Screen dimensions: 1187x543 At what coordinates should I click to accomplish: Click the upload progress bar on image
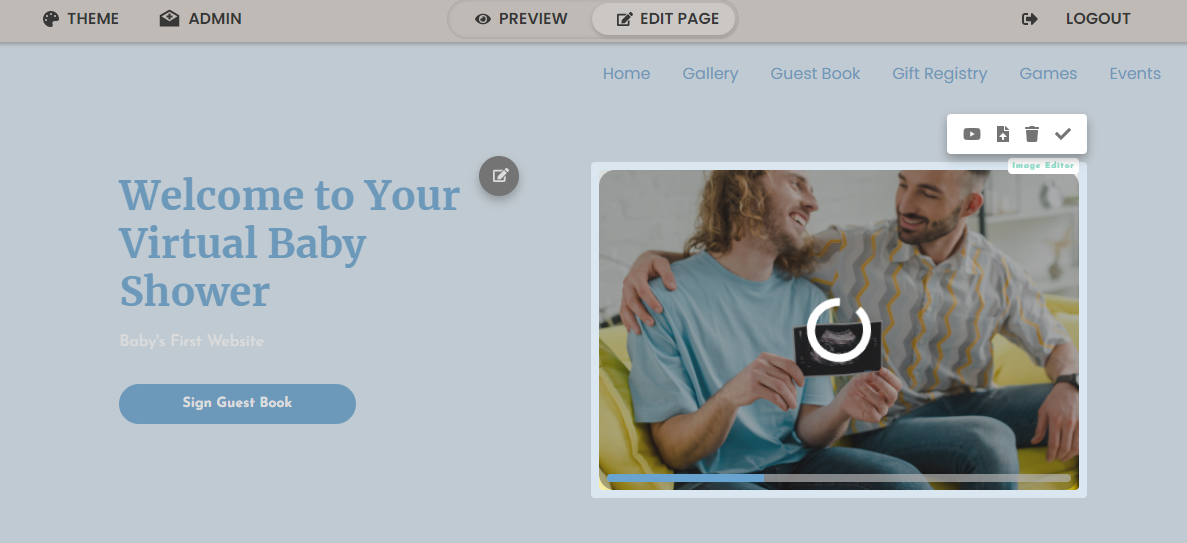pos(839,478)
